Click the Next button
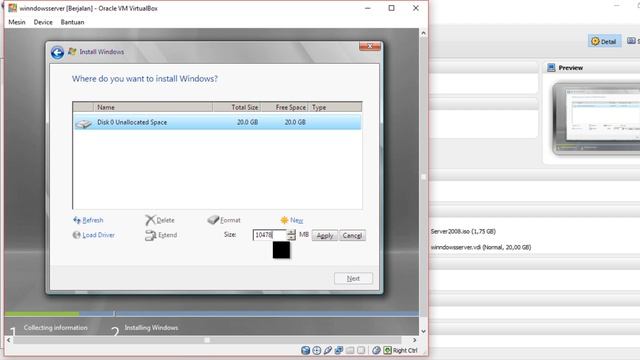 tap(353, 278)
